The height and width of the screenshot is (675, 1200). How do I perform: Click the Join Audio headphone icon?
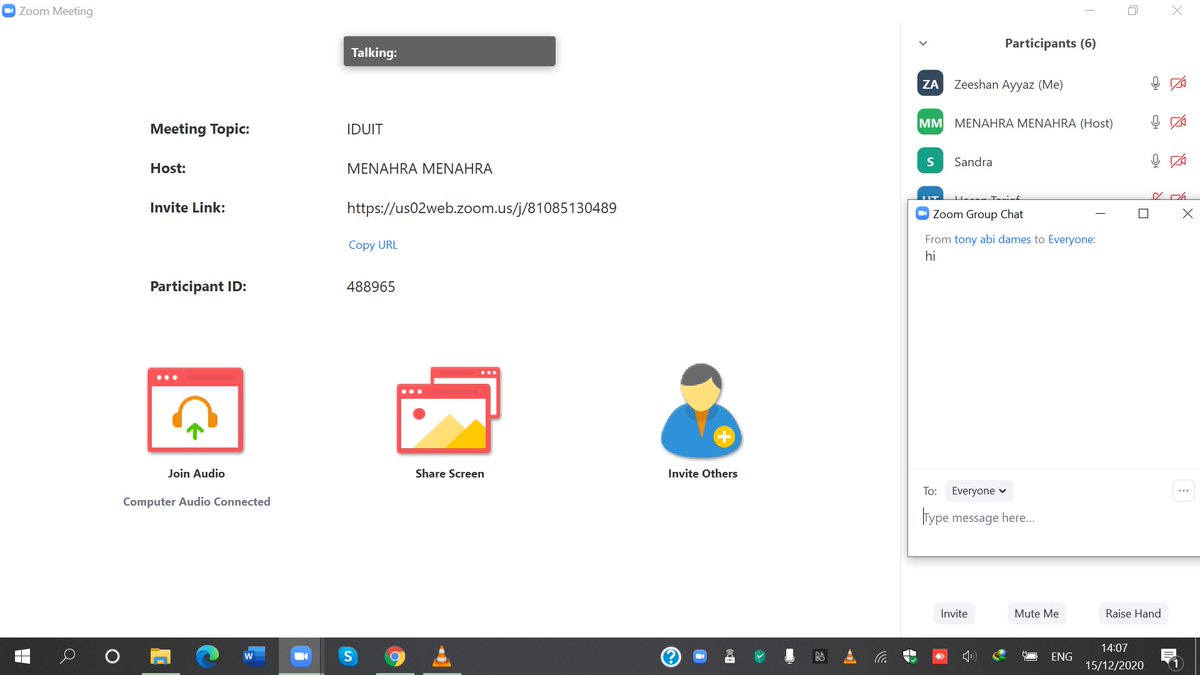195,409
